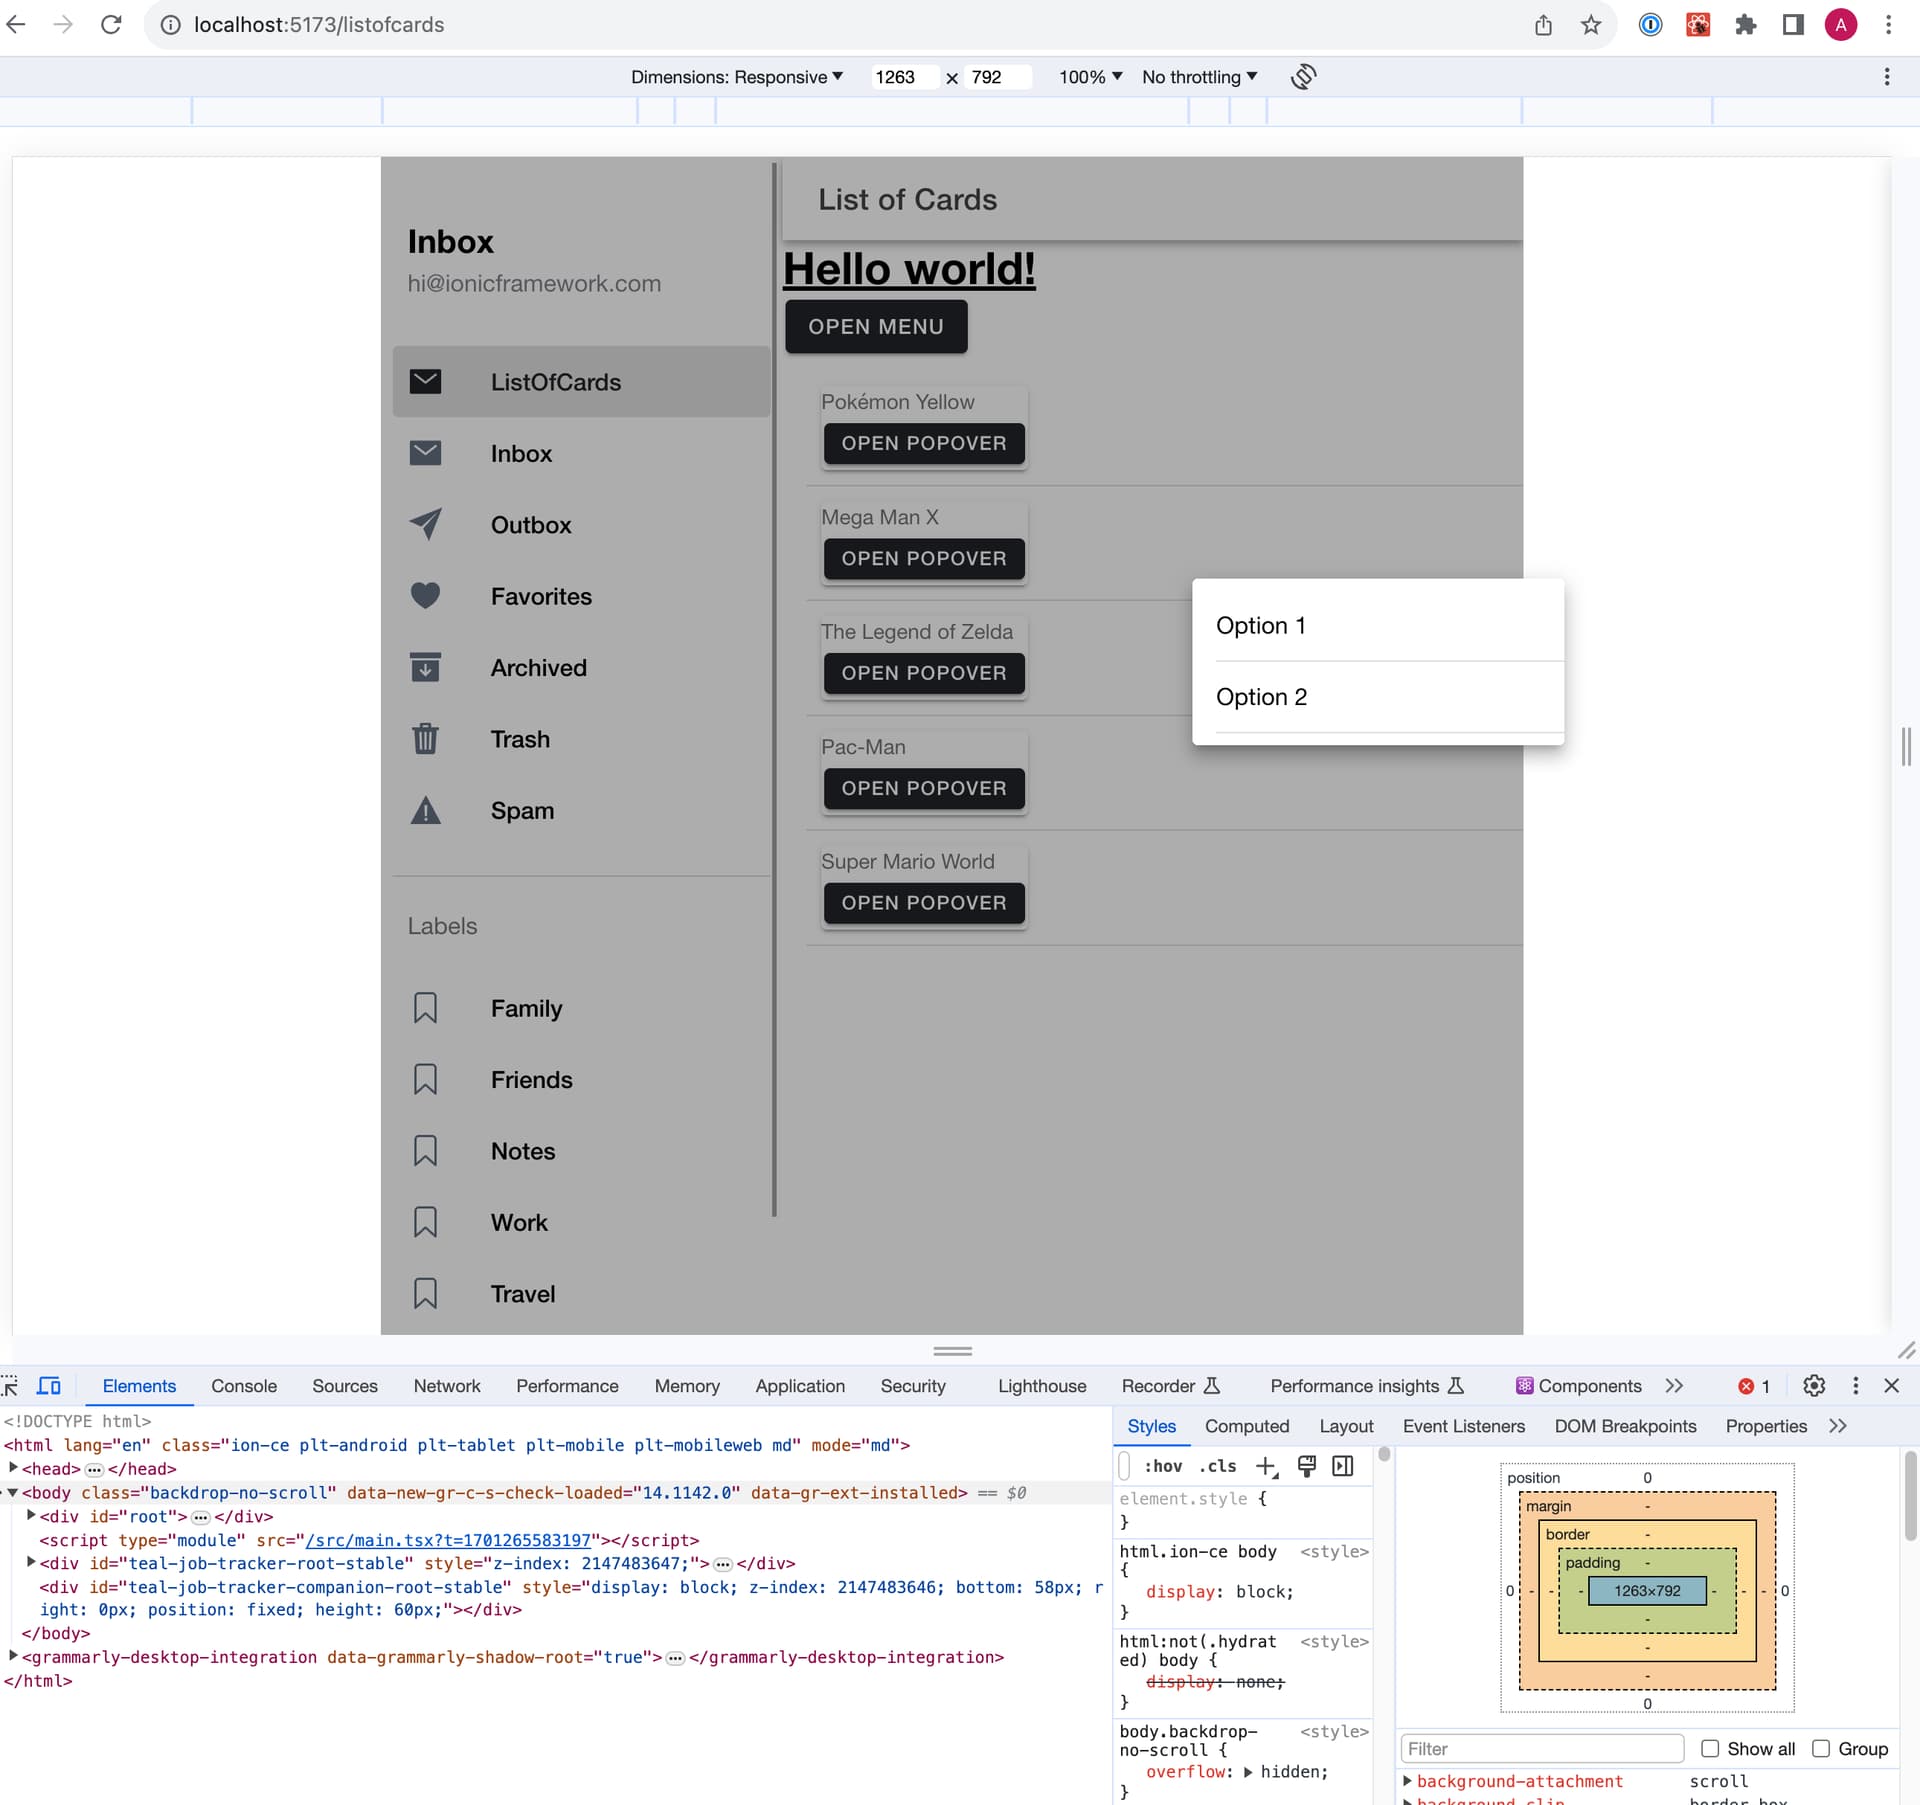Switch to the Computed styles tab
Image resolution: width=1920 pixels, height=1805 pixels.
tap(1246, 1426)
